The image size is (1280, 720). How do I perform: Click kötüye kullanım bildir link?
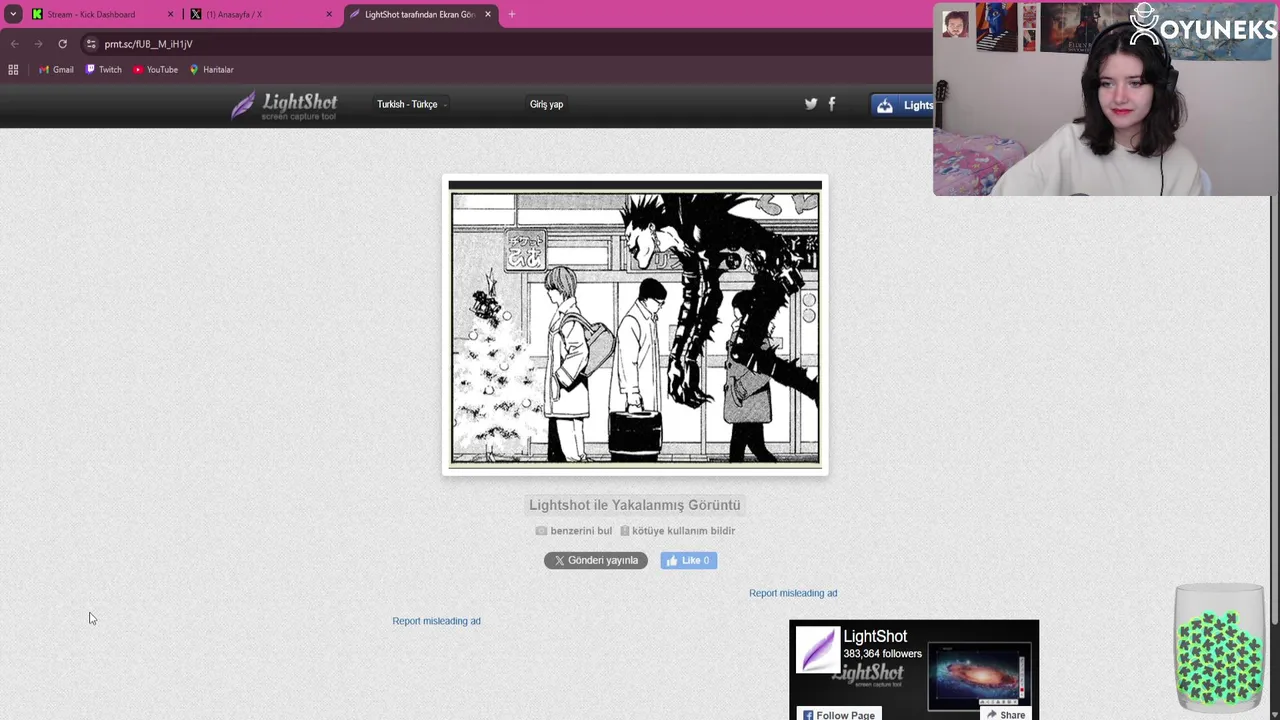pyautogui.click(x=677, y=531)
